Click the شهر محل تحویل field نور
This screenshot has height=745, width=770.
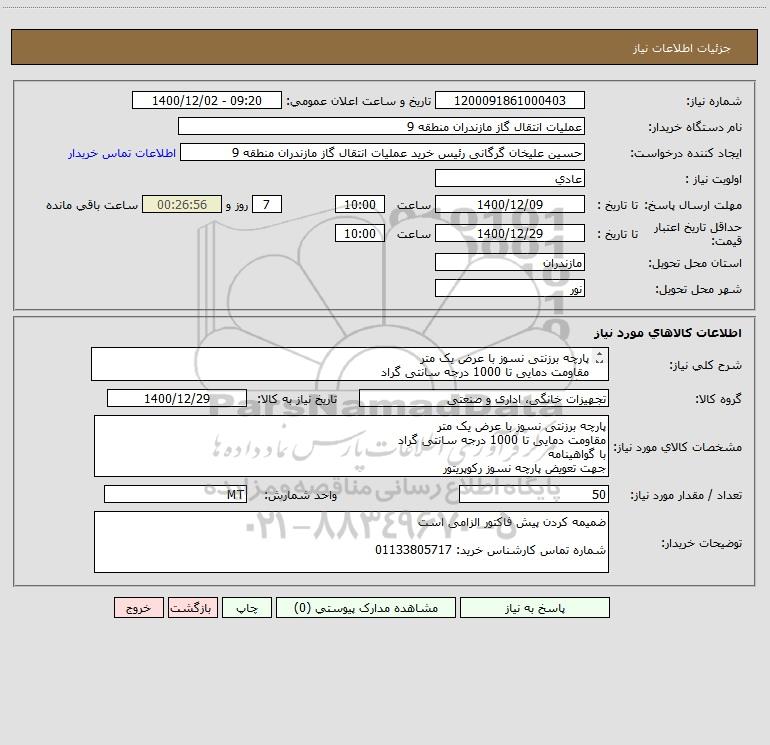click(x=510, y=288)
